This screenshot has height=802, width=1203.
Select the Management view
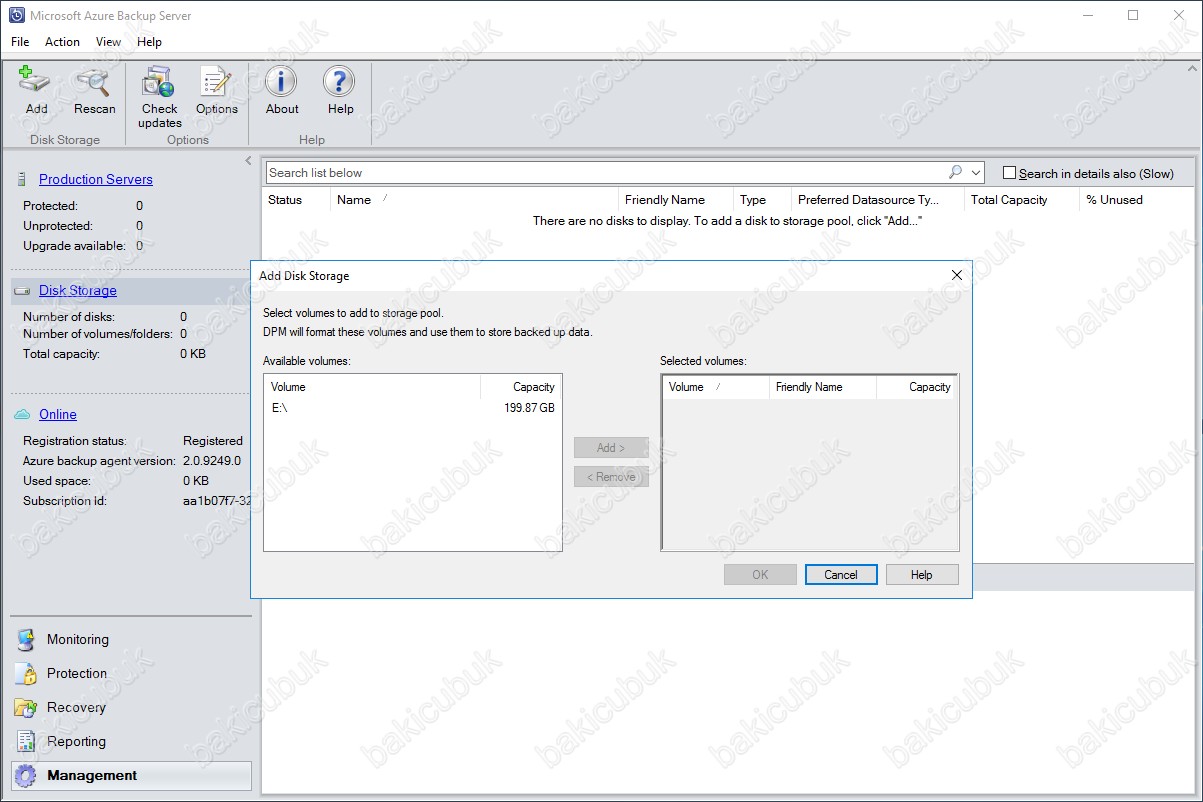pyautogui.click(x=131, y=776)
